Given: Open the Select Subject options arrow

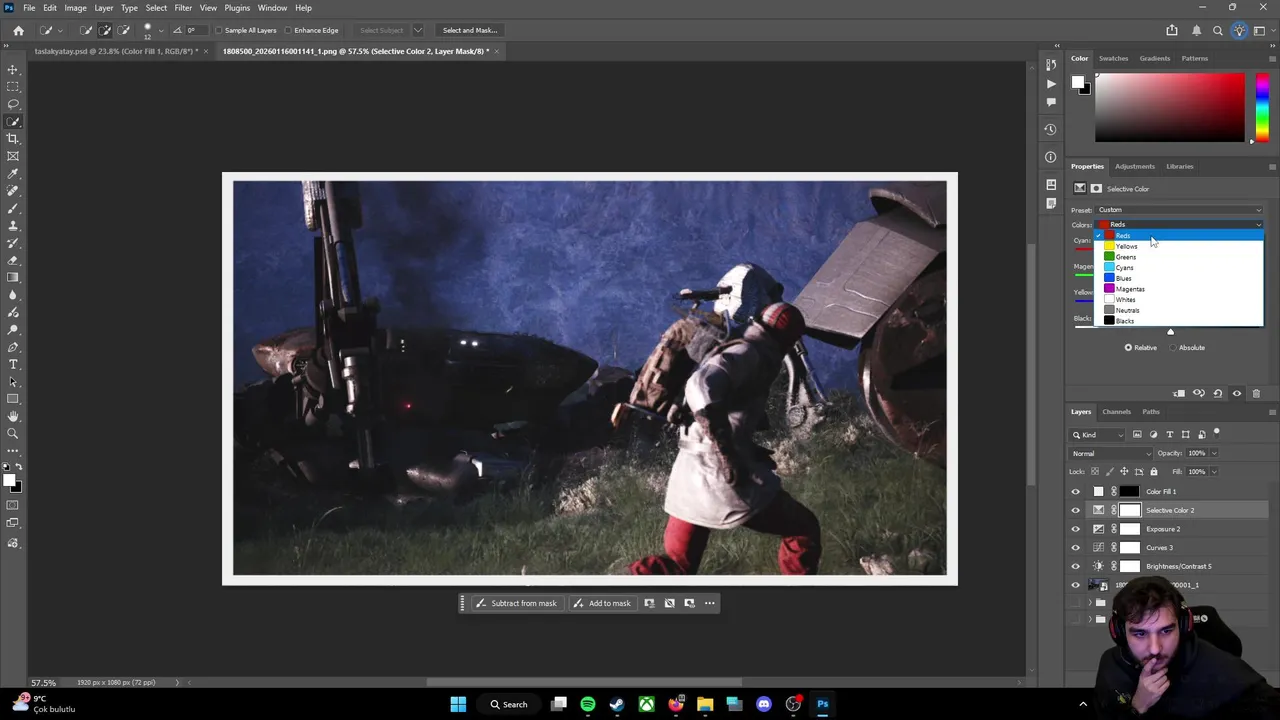Looking at the screenshot, I should (417, 30).
